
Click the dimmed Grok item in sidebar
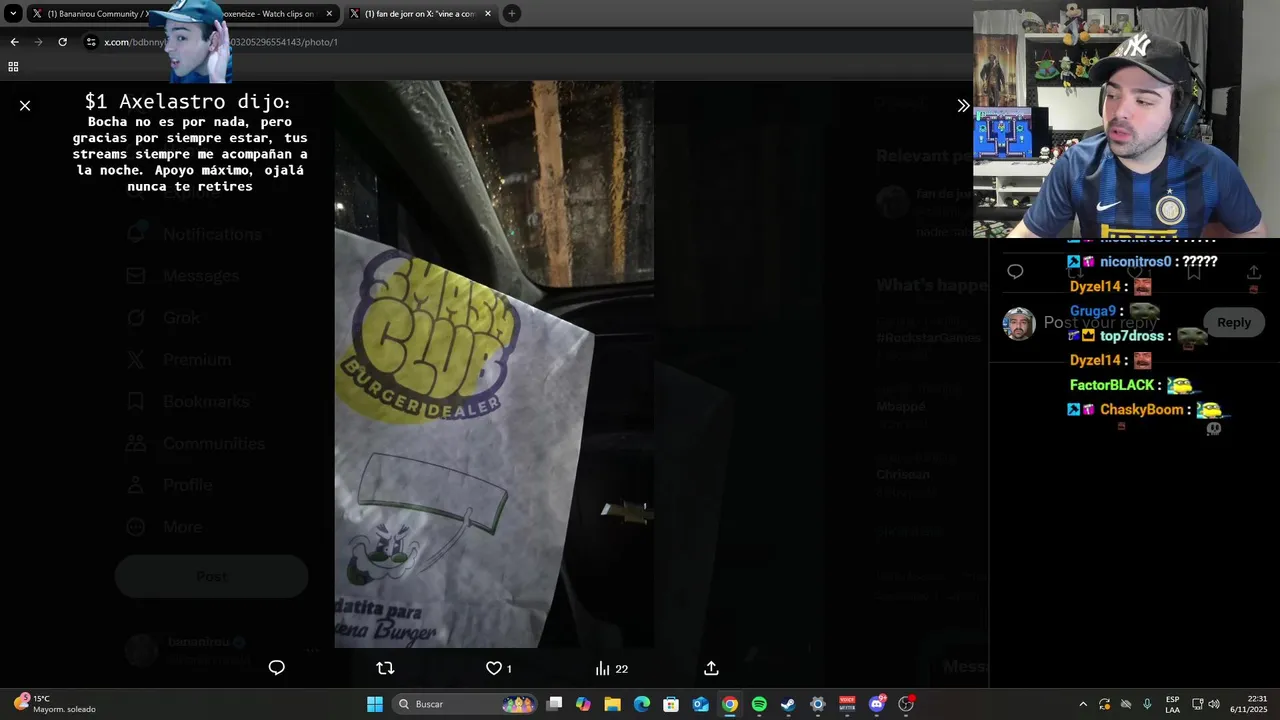[163, 317]
